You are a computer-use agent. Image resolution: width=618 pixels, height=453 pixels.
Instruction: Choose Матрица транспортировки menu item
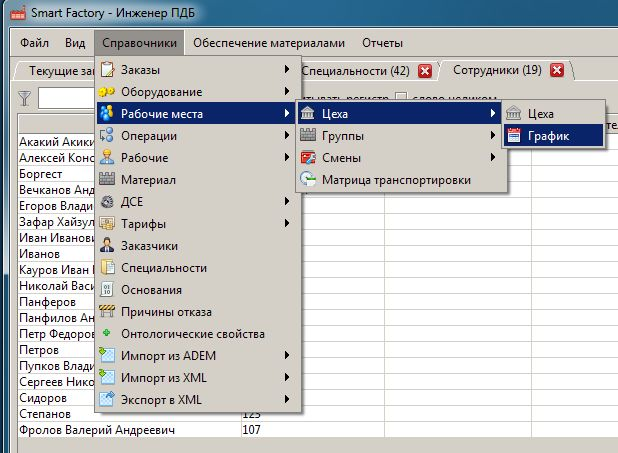tap(401, 180)
